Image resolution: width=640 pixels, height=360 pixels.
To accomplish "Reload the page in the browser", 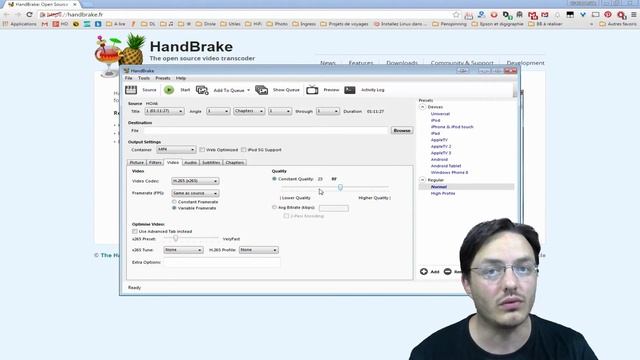I will (x=29, y=14).
